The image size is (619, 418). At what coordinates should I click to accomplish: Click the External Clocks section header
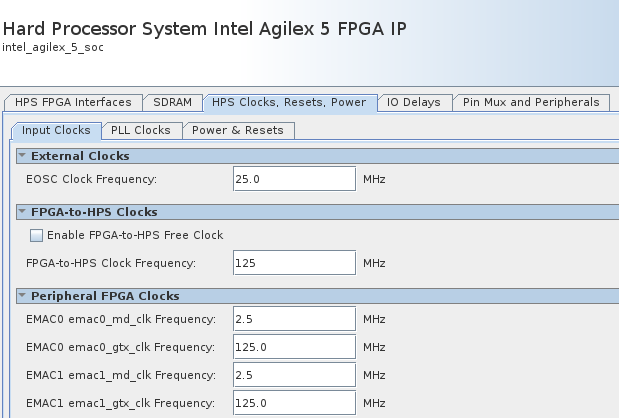80,156
